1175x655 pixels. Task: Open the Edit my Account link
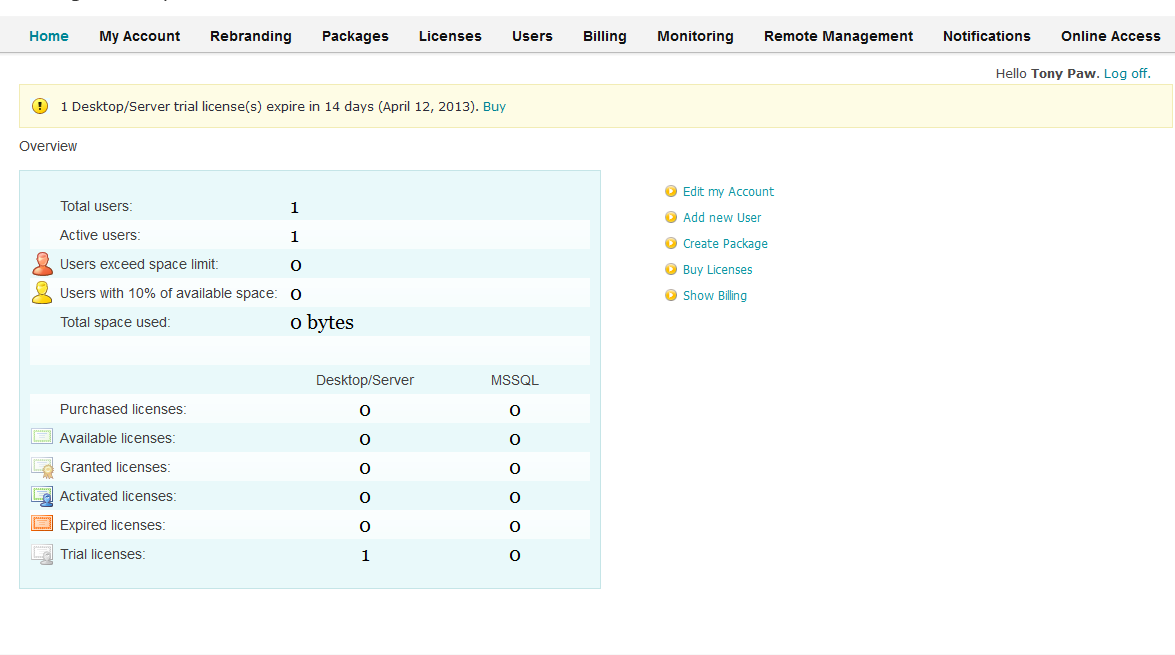tap(728, 191)
